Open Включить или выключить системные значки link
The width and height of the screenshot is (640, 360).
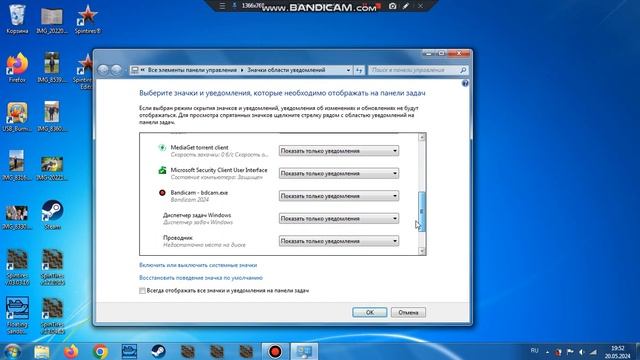198,265
